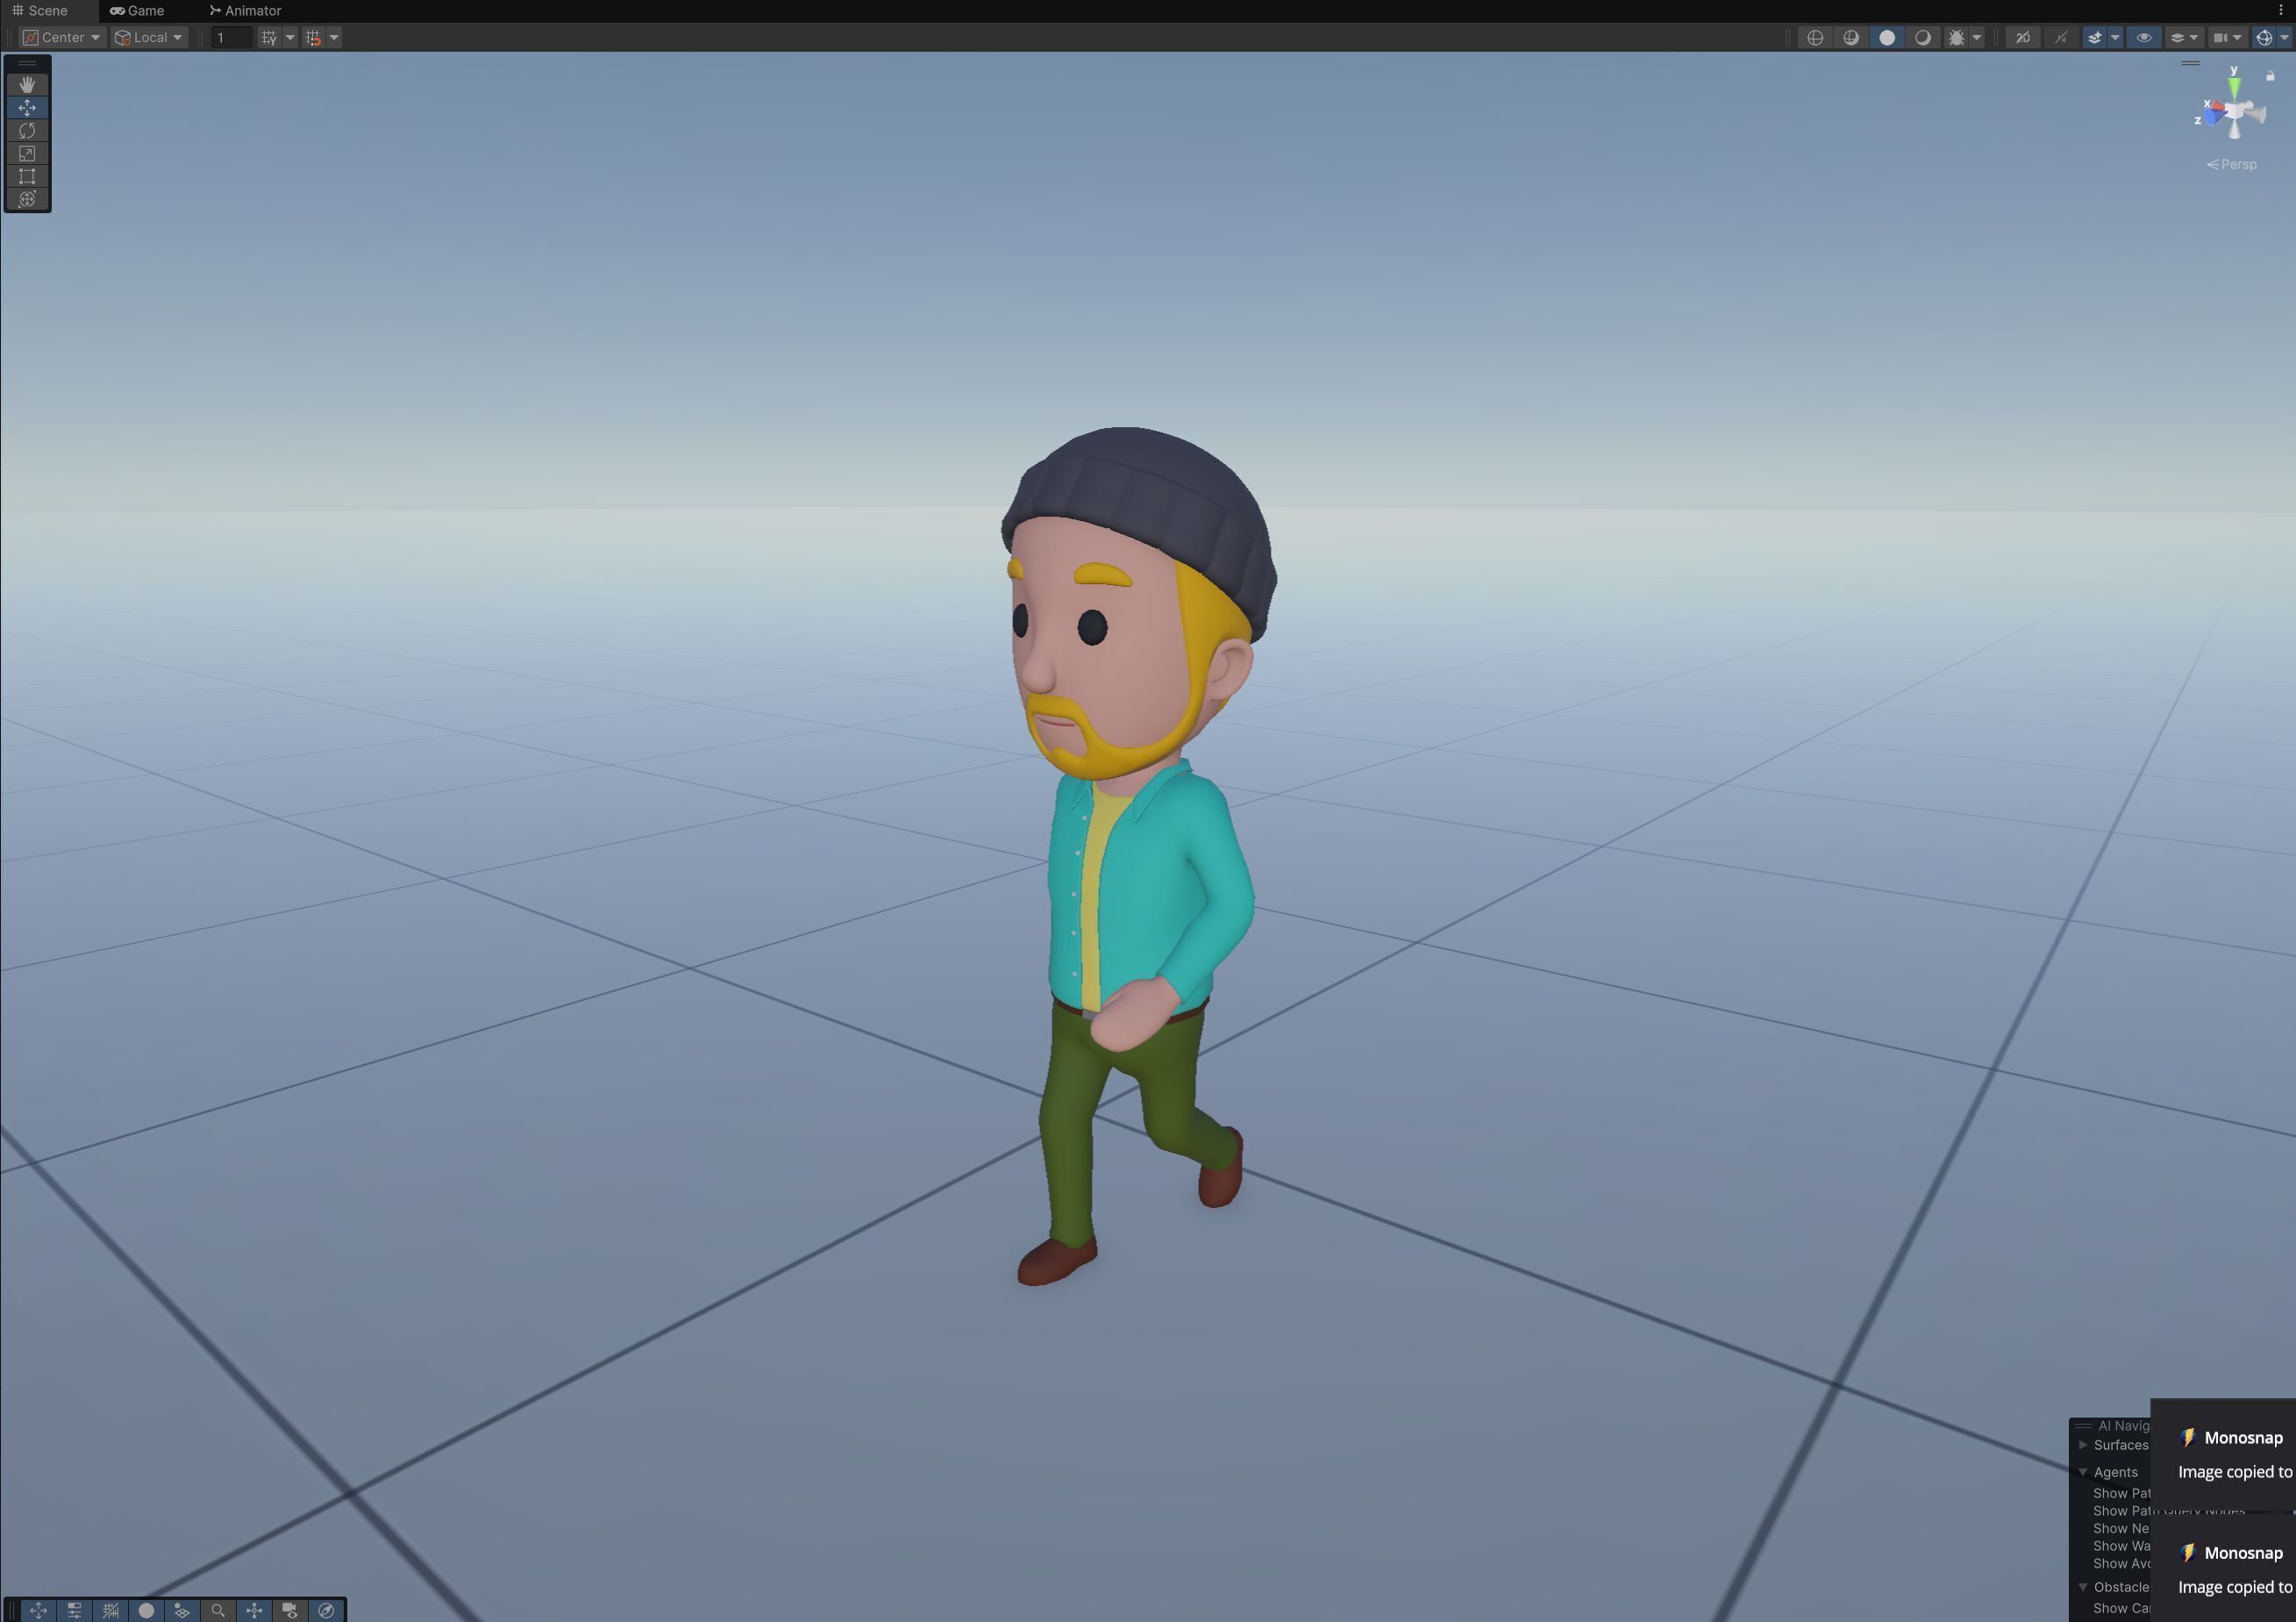2296x1622 pixels.
Task: Click the orientation gizmo overlay drag handle
Action: pos(2190,63)
